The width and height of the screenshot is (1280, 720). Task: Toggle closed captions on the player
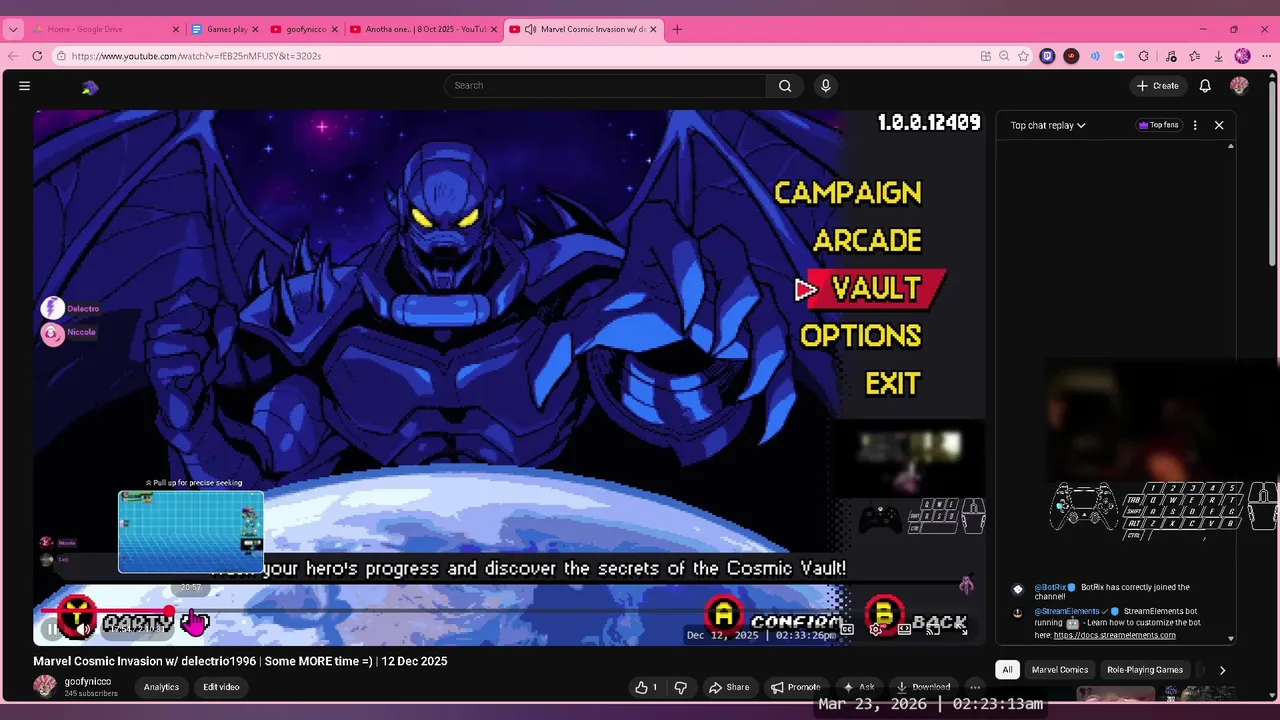coord(847,629)
